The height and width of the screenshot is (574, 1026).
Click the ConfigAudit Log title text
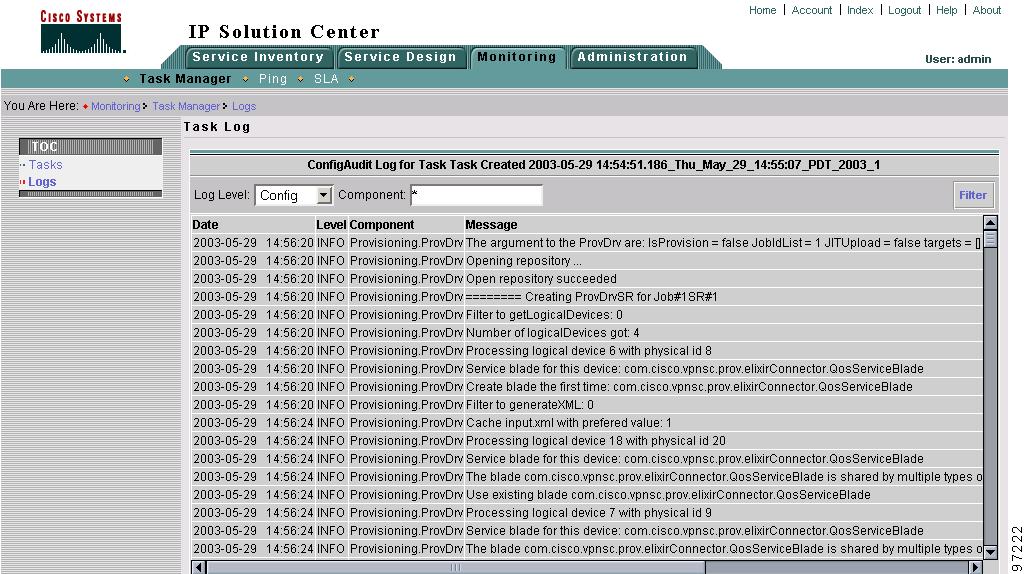(593, 165)
